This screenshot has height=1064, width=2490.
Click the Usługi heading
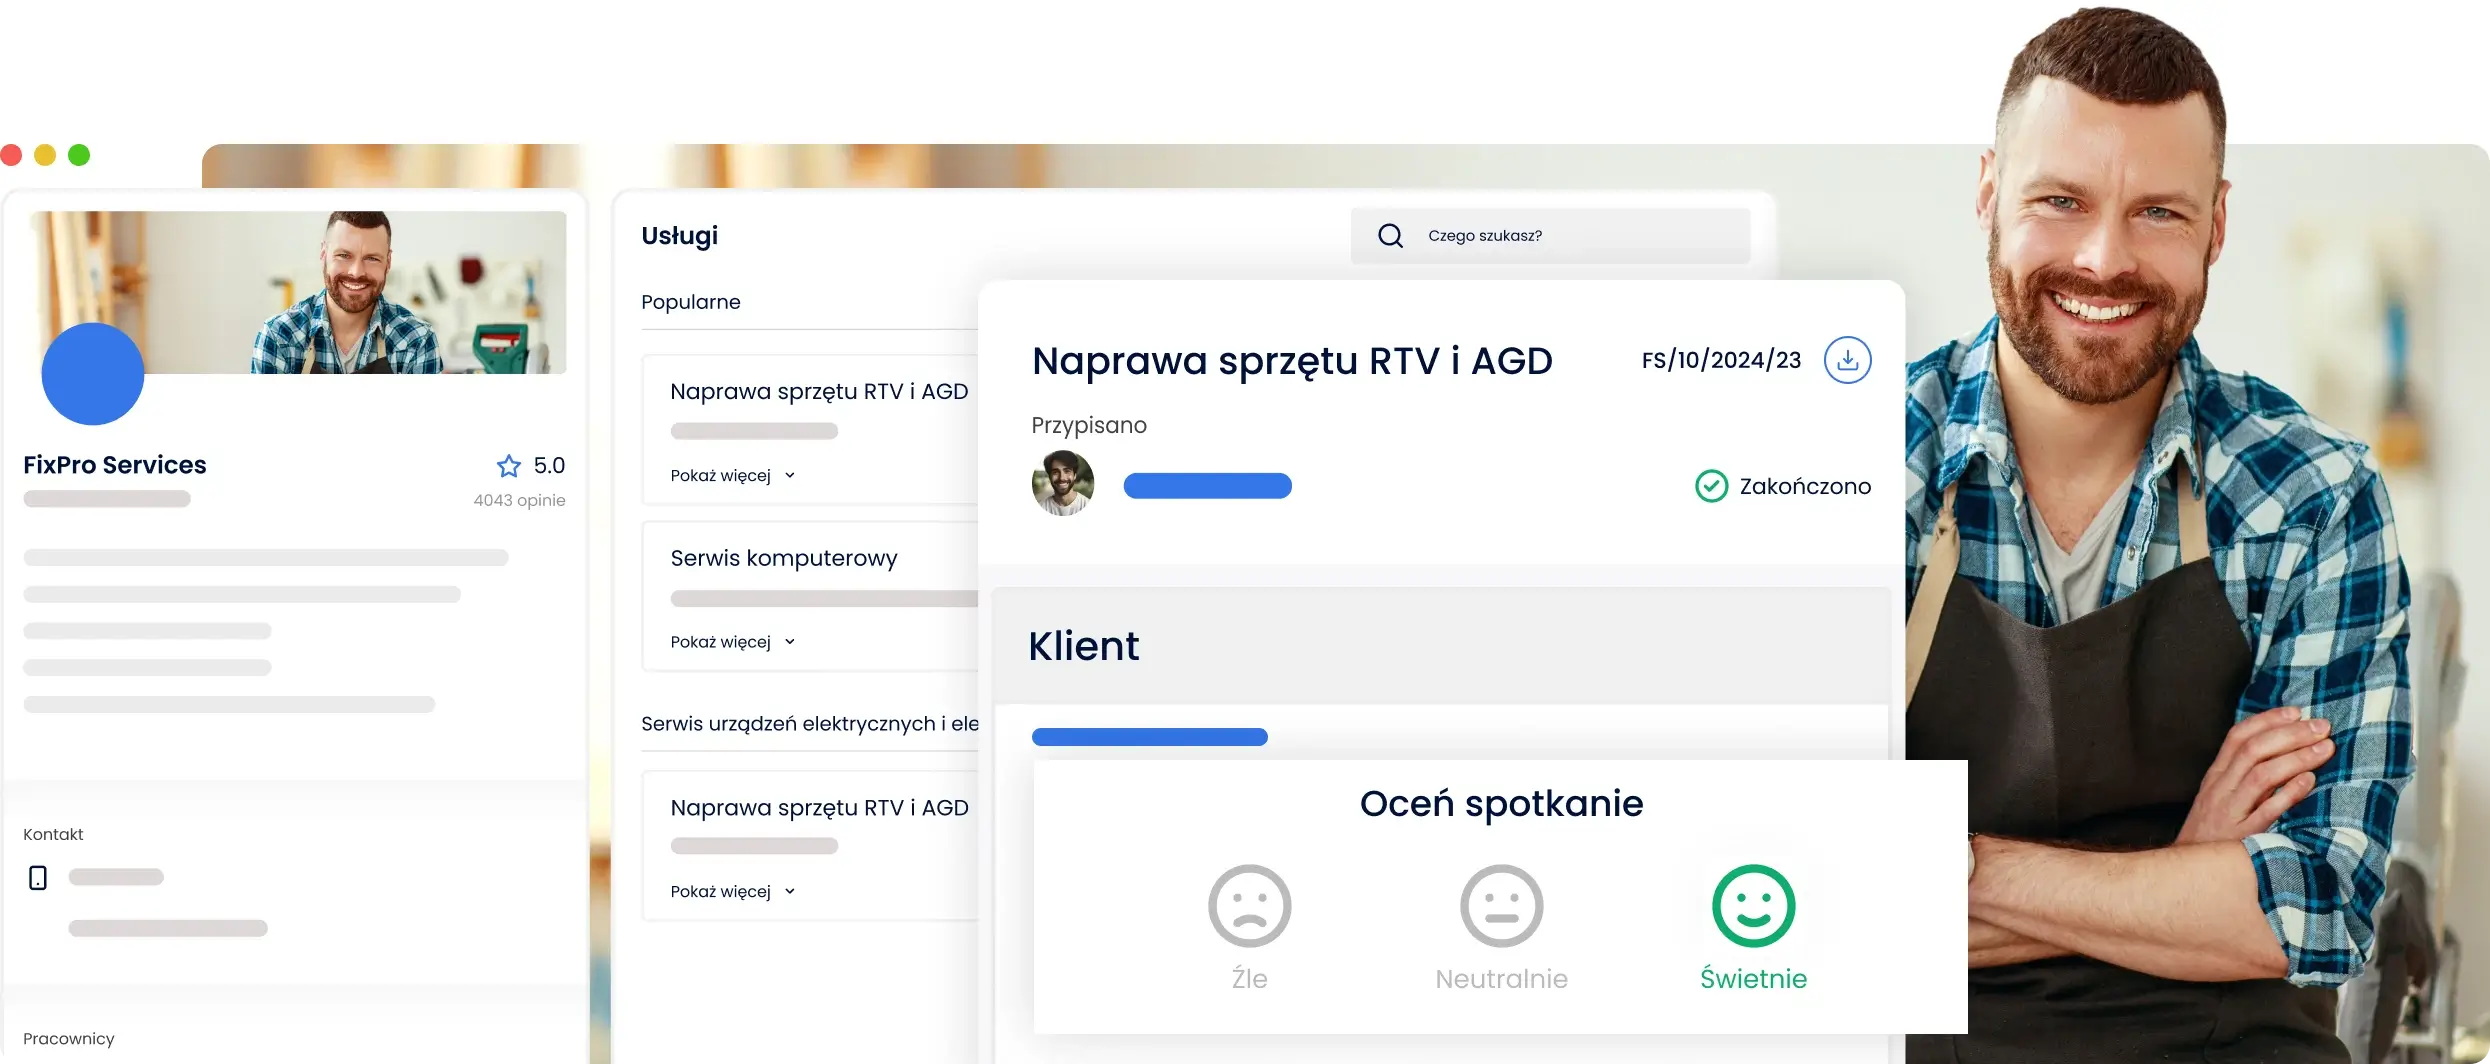click(680, 237)
